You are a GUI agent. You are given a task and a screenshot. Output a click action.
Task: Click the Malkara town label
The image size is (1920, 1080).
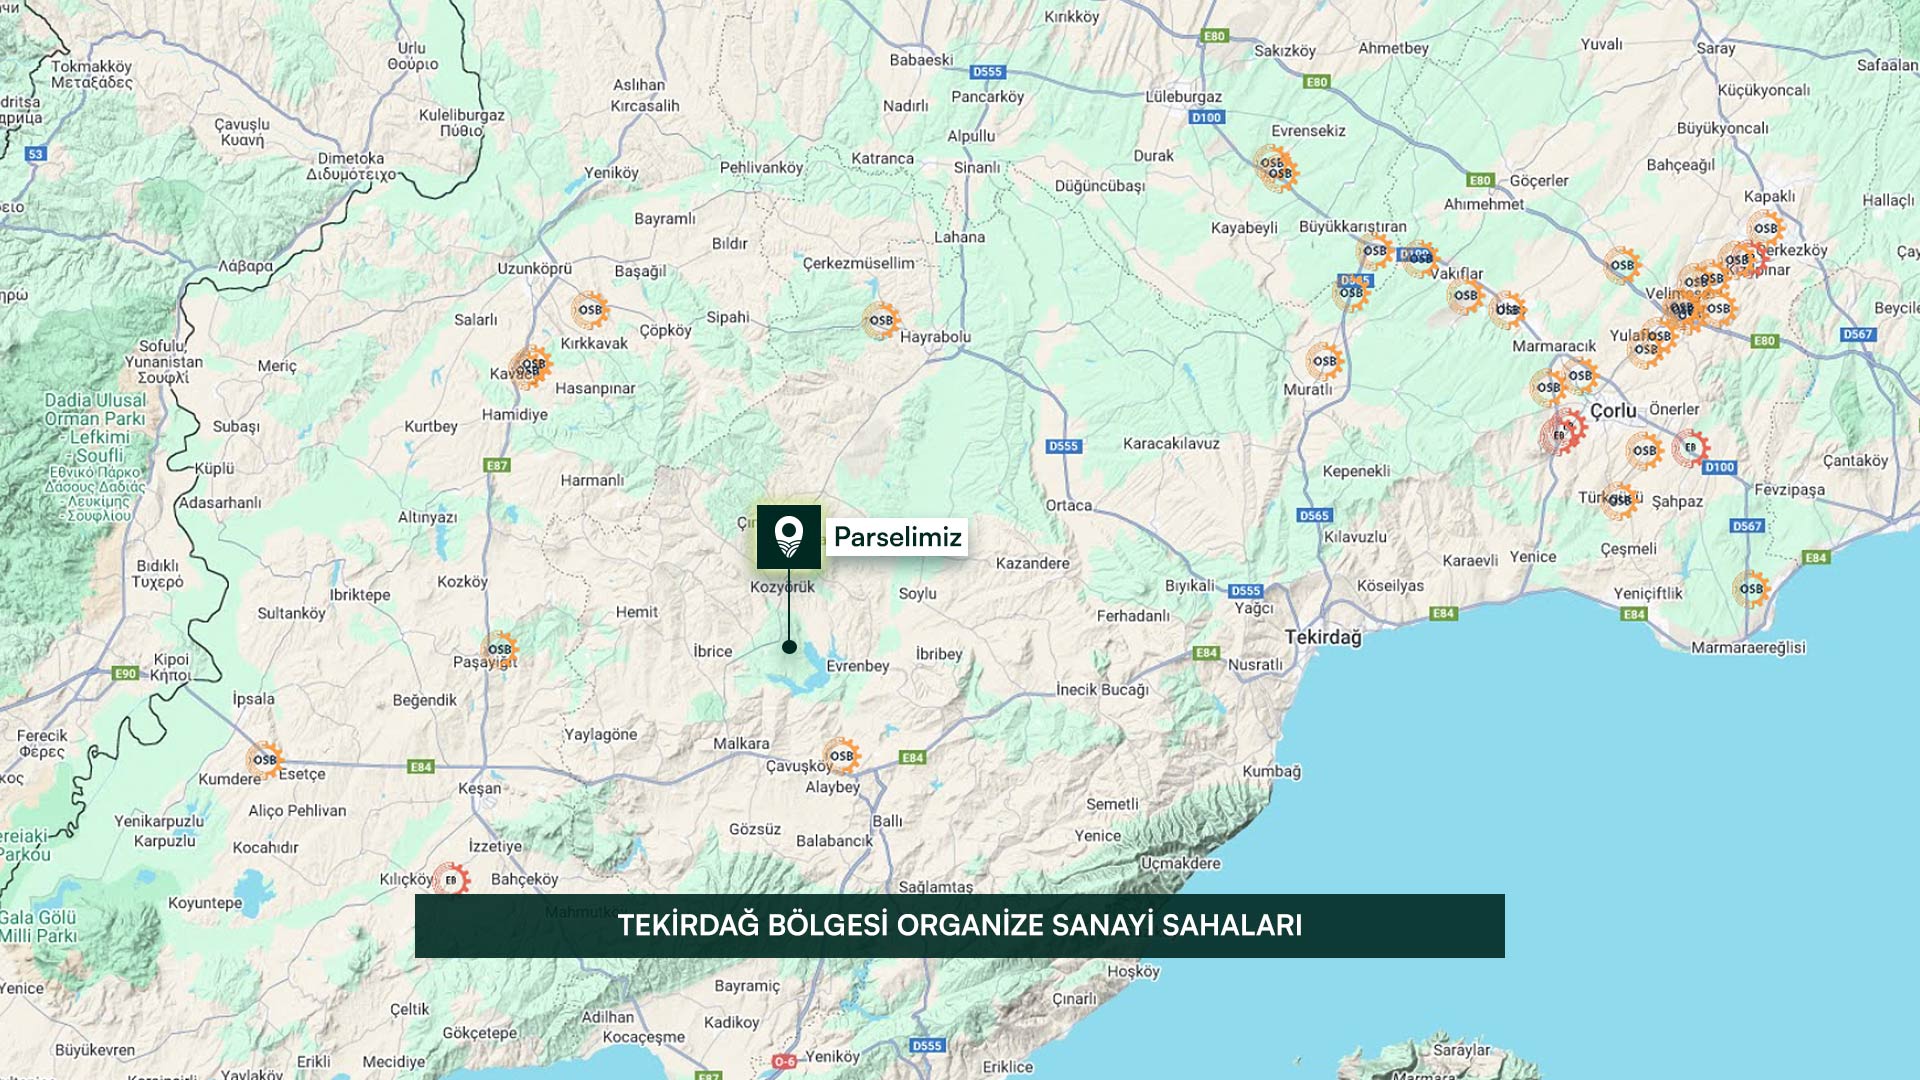click(x=741, y=743)
